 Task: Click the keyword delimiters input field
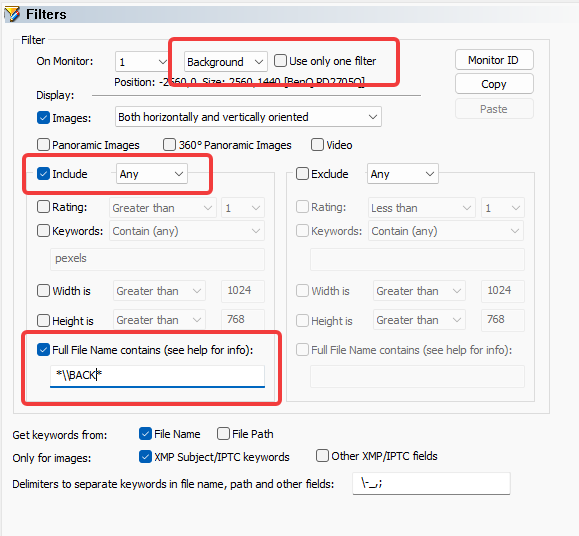431,483
